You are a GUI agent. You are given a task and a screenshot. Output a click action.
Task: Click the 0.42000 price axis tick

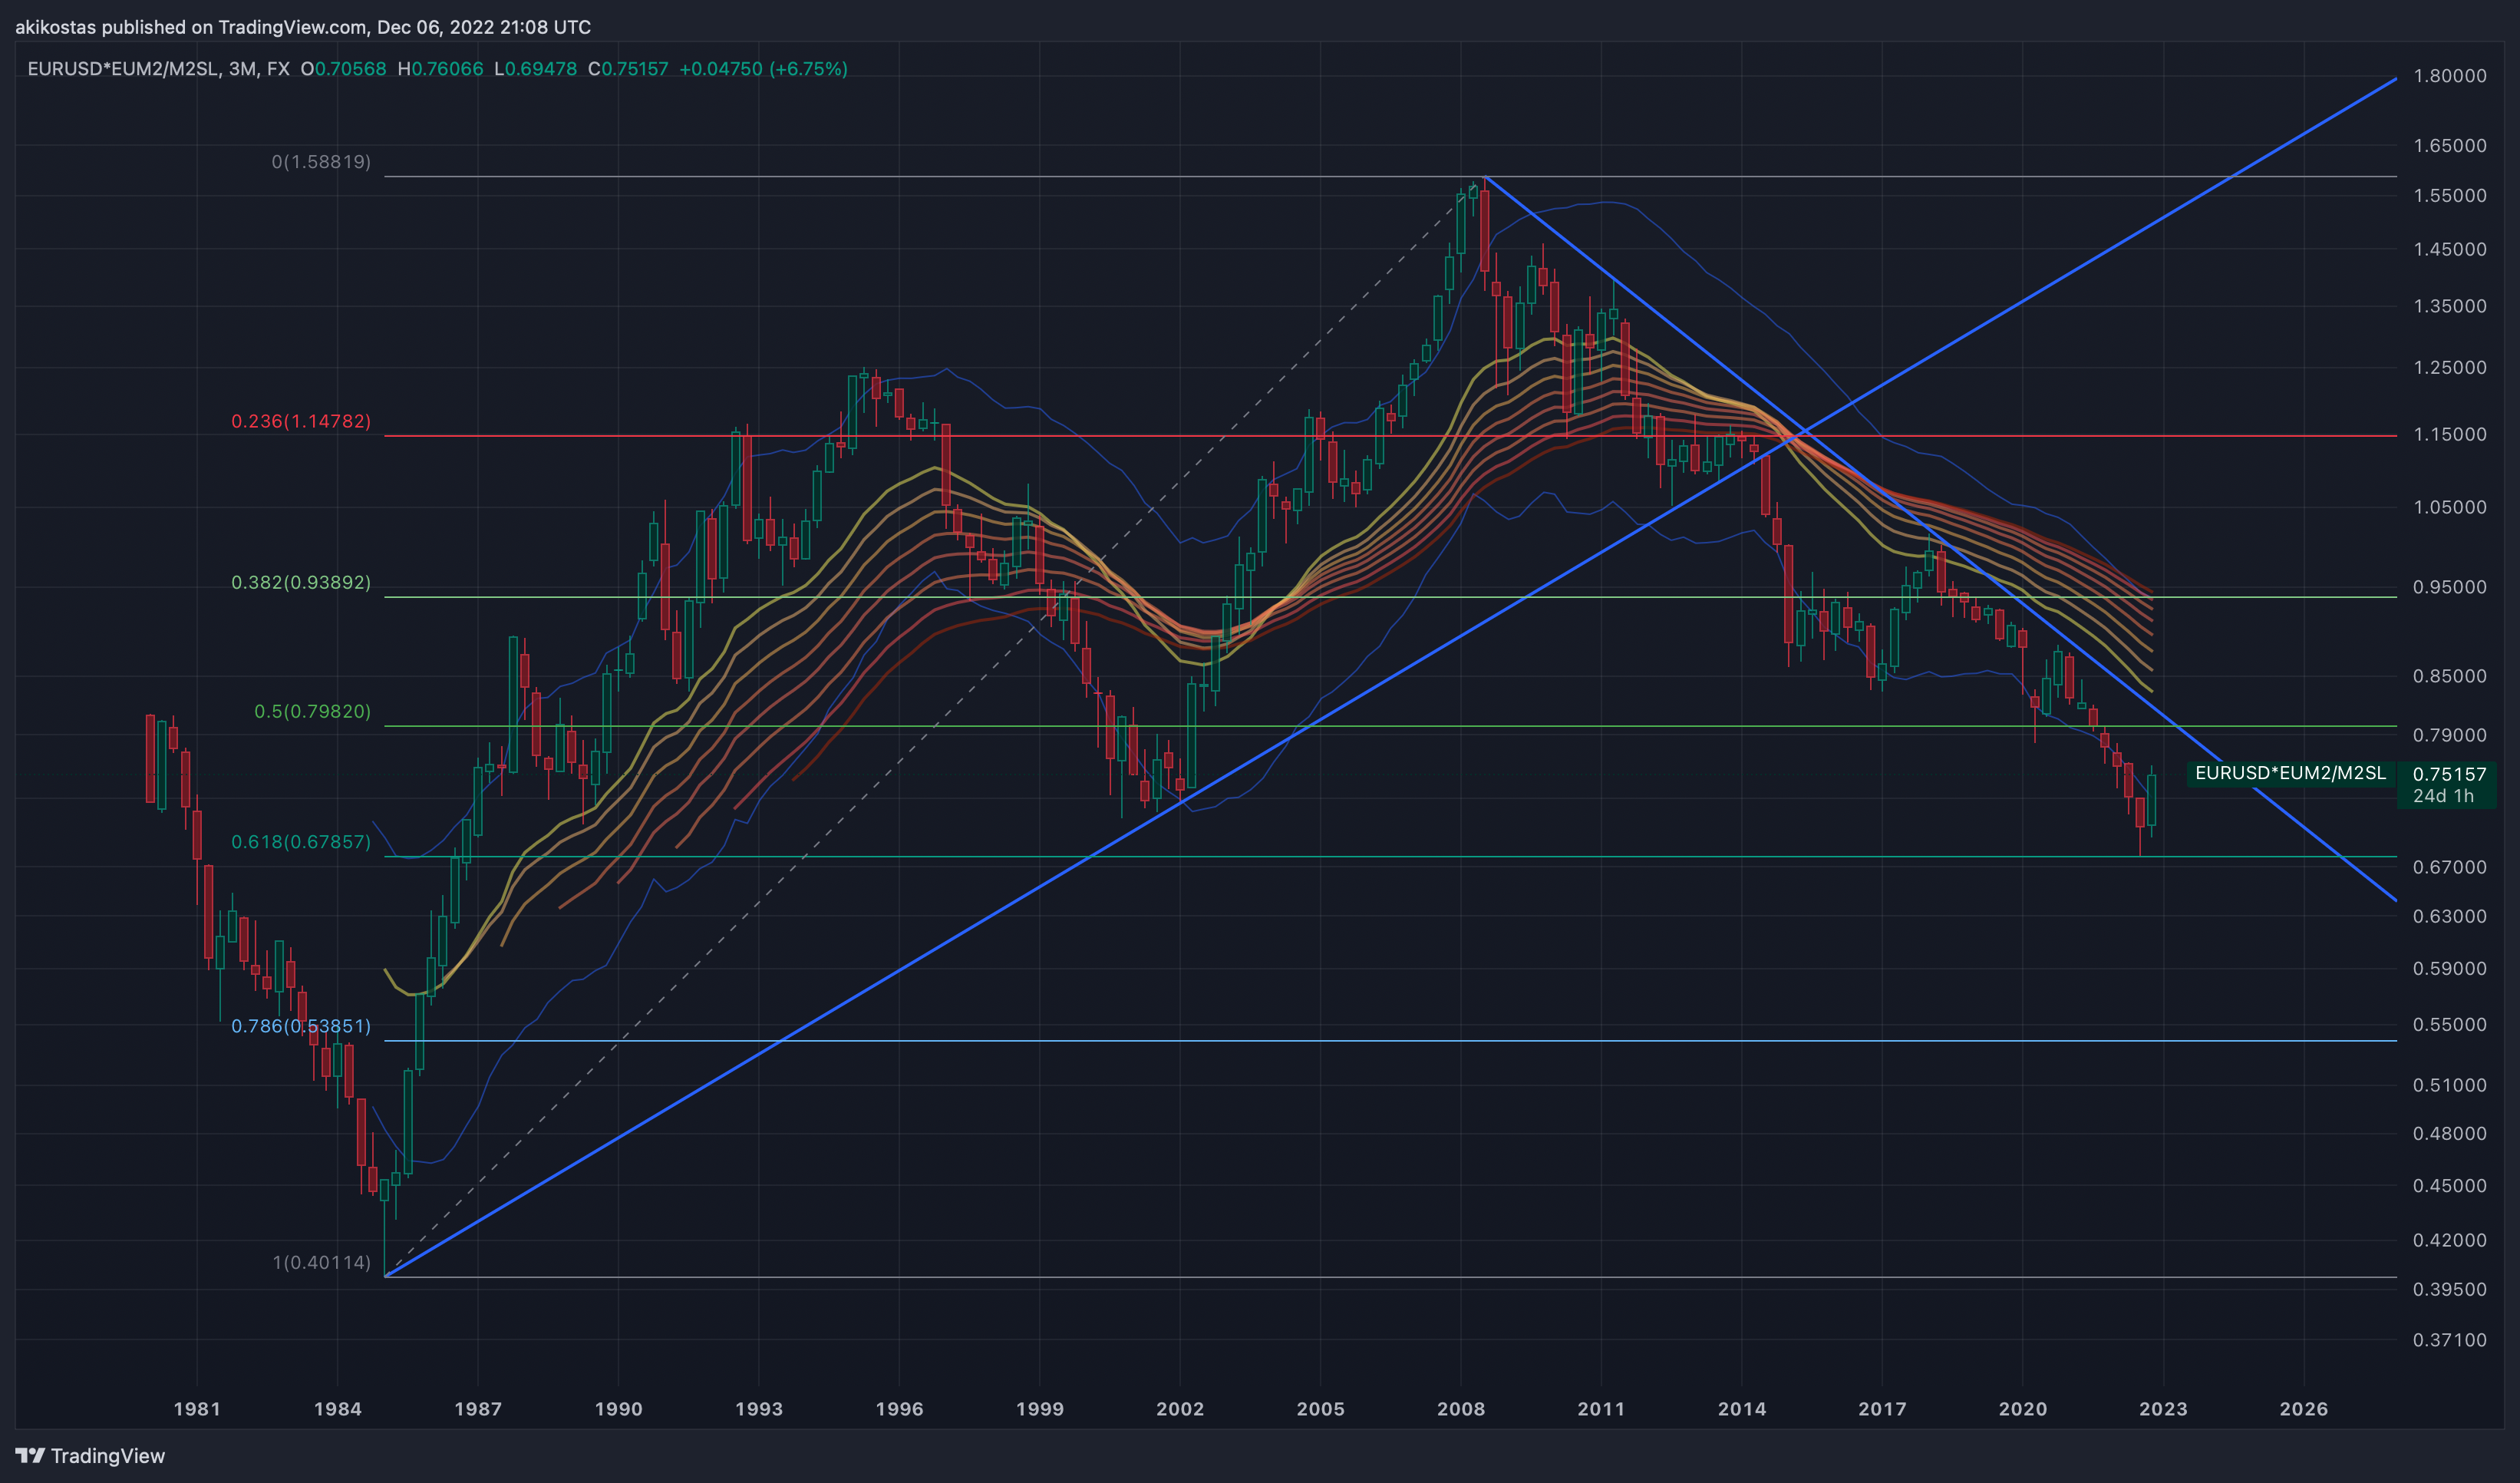pos(2449,1240)
